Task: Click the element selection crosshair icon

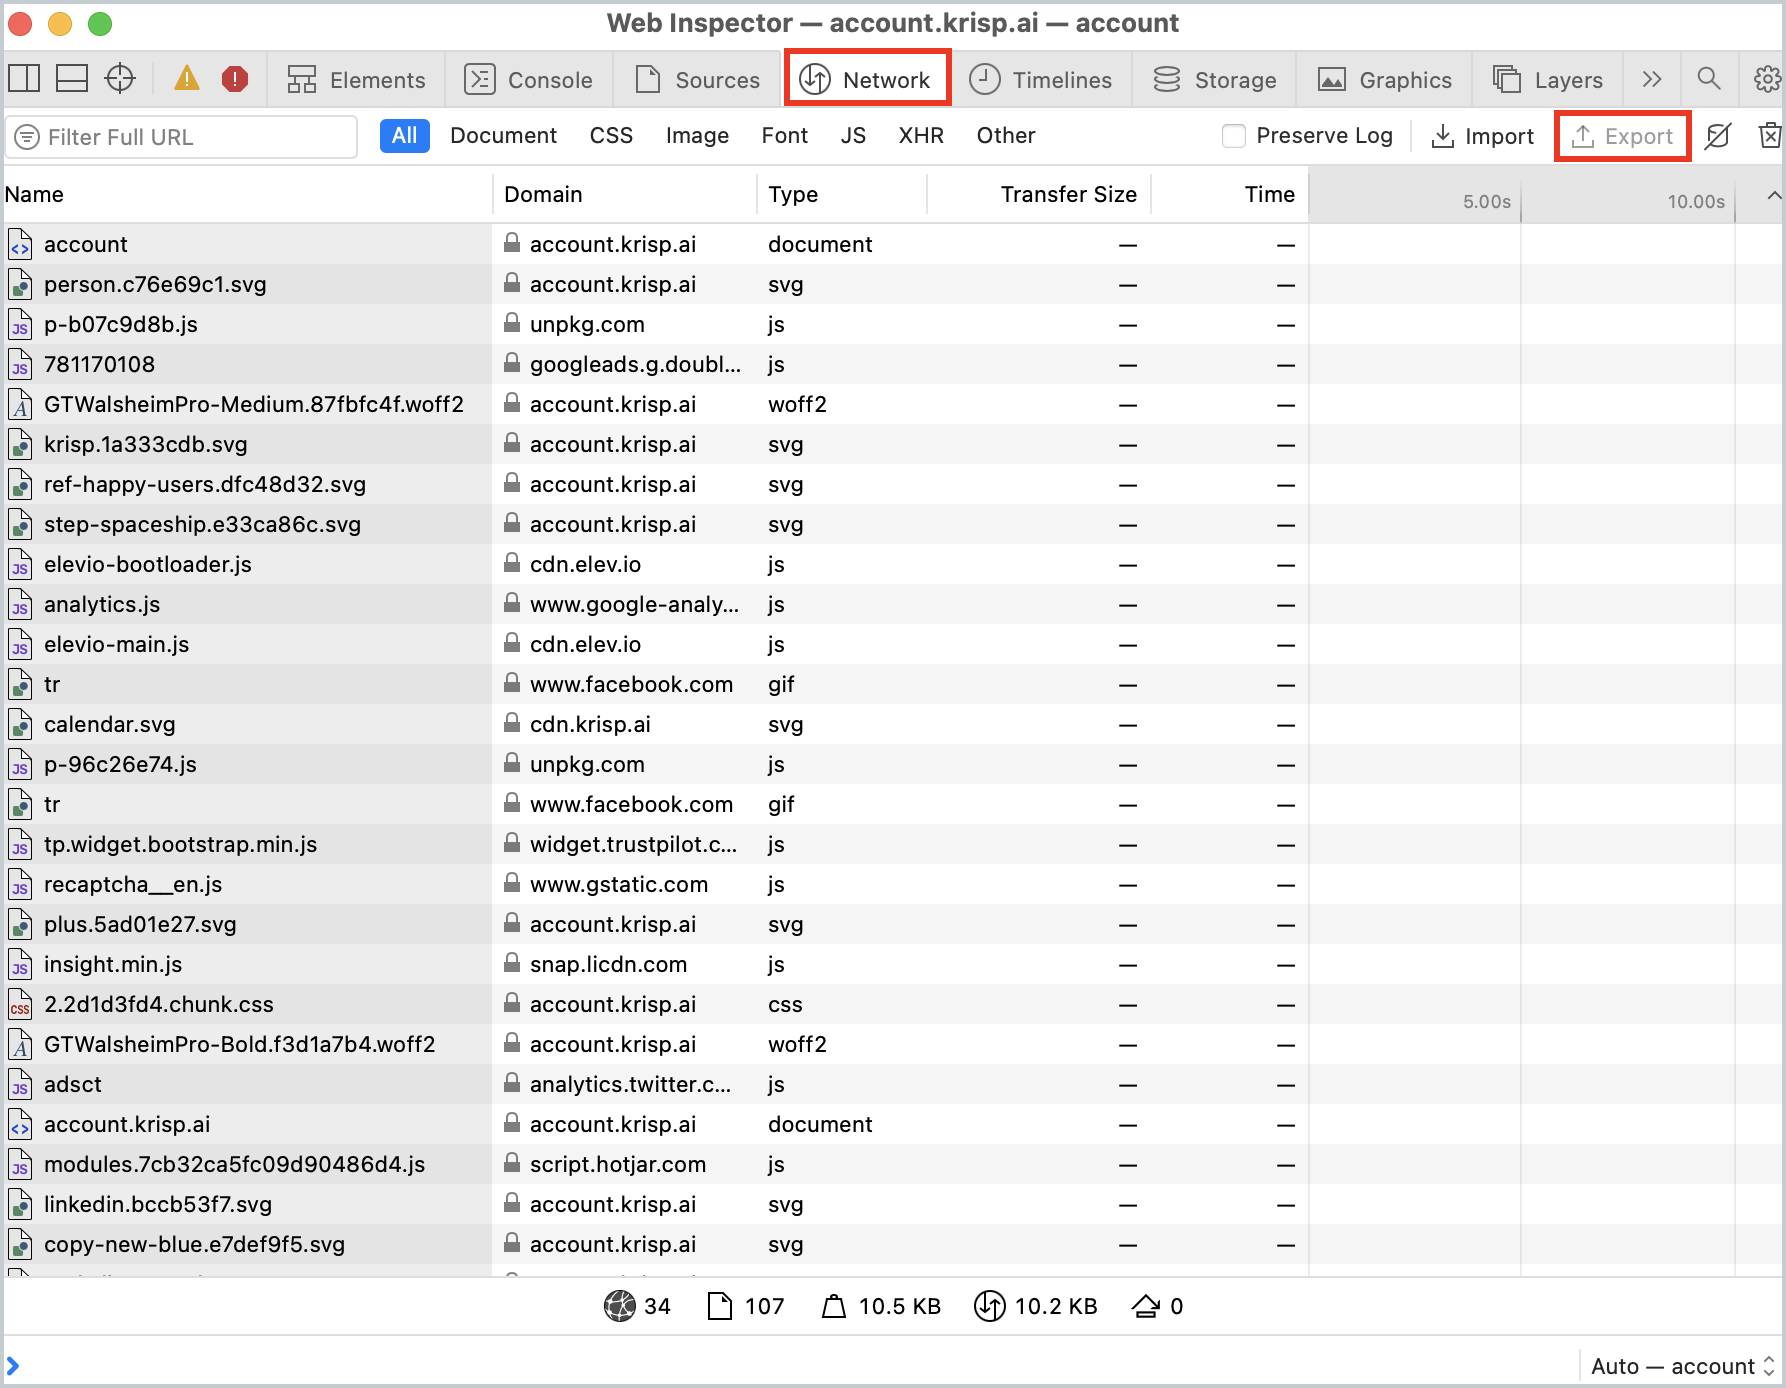Action: click(120, 79)
